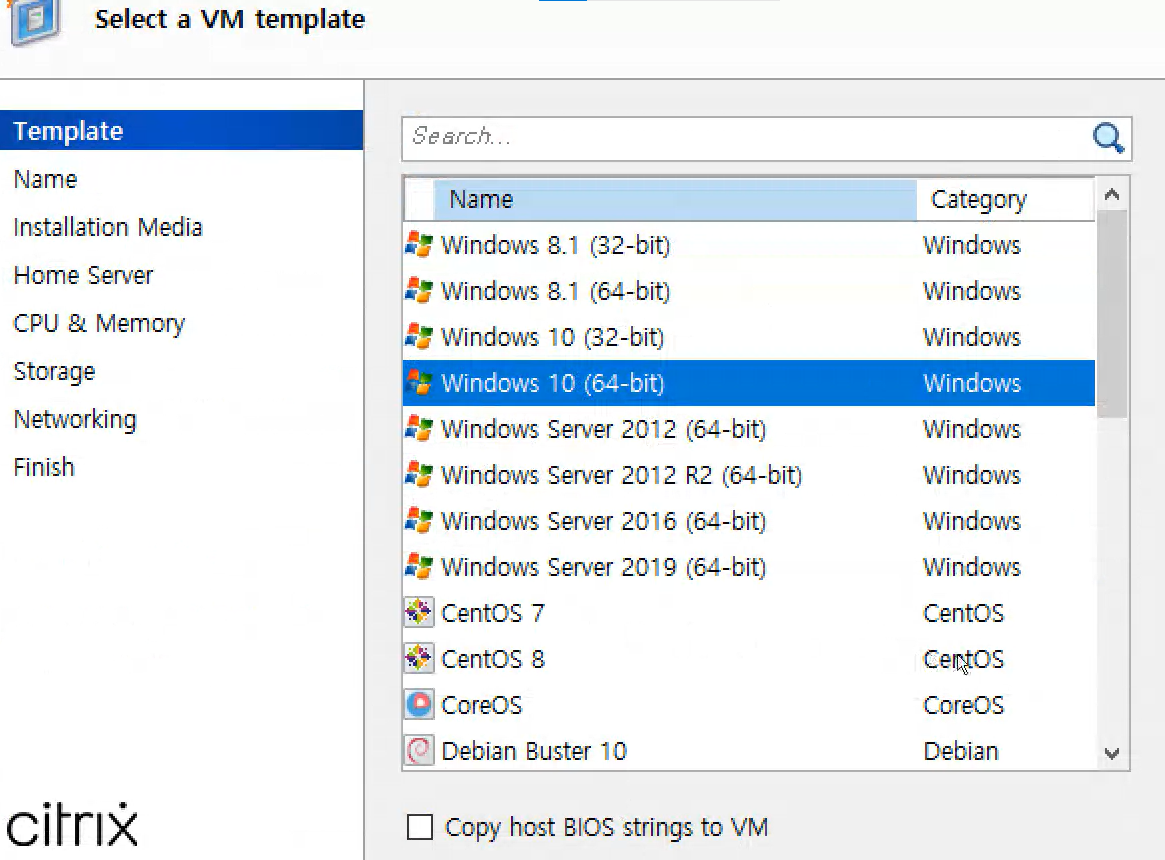Click the Debian Buster 10 swirl icon
1165x860 pixels.
pyautogui.click(x=419, y=751)
